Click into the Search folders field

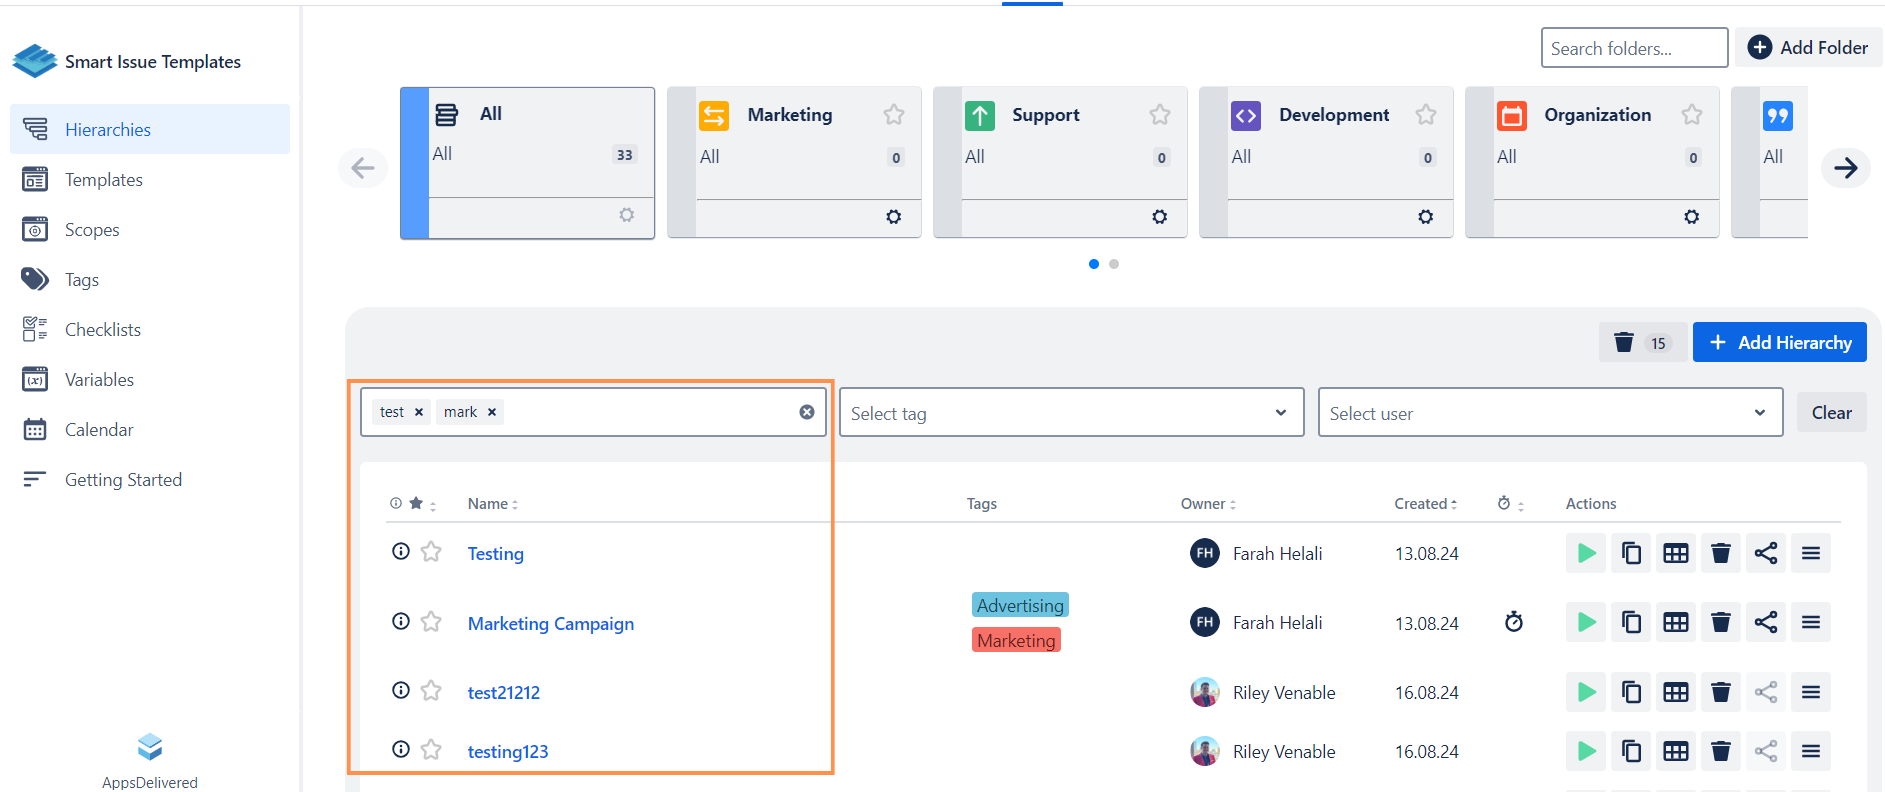click(1633, 48)
